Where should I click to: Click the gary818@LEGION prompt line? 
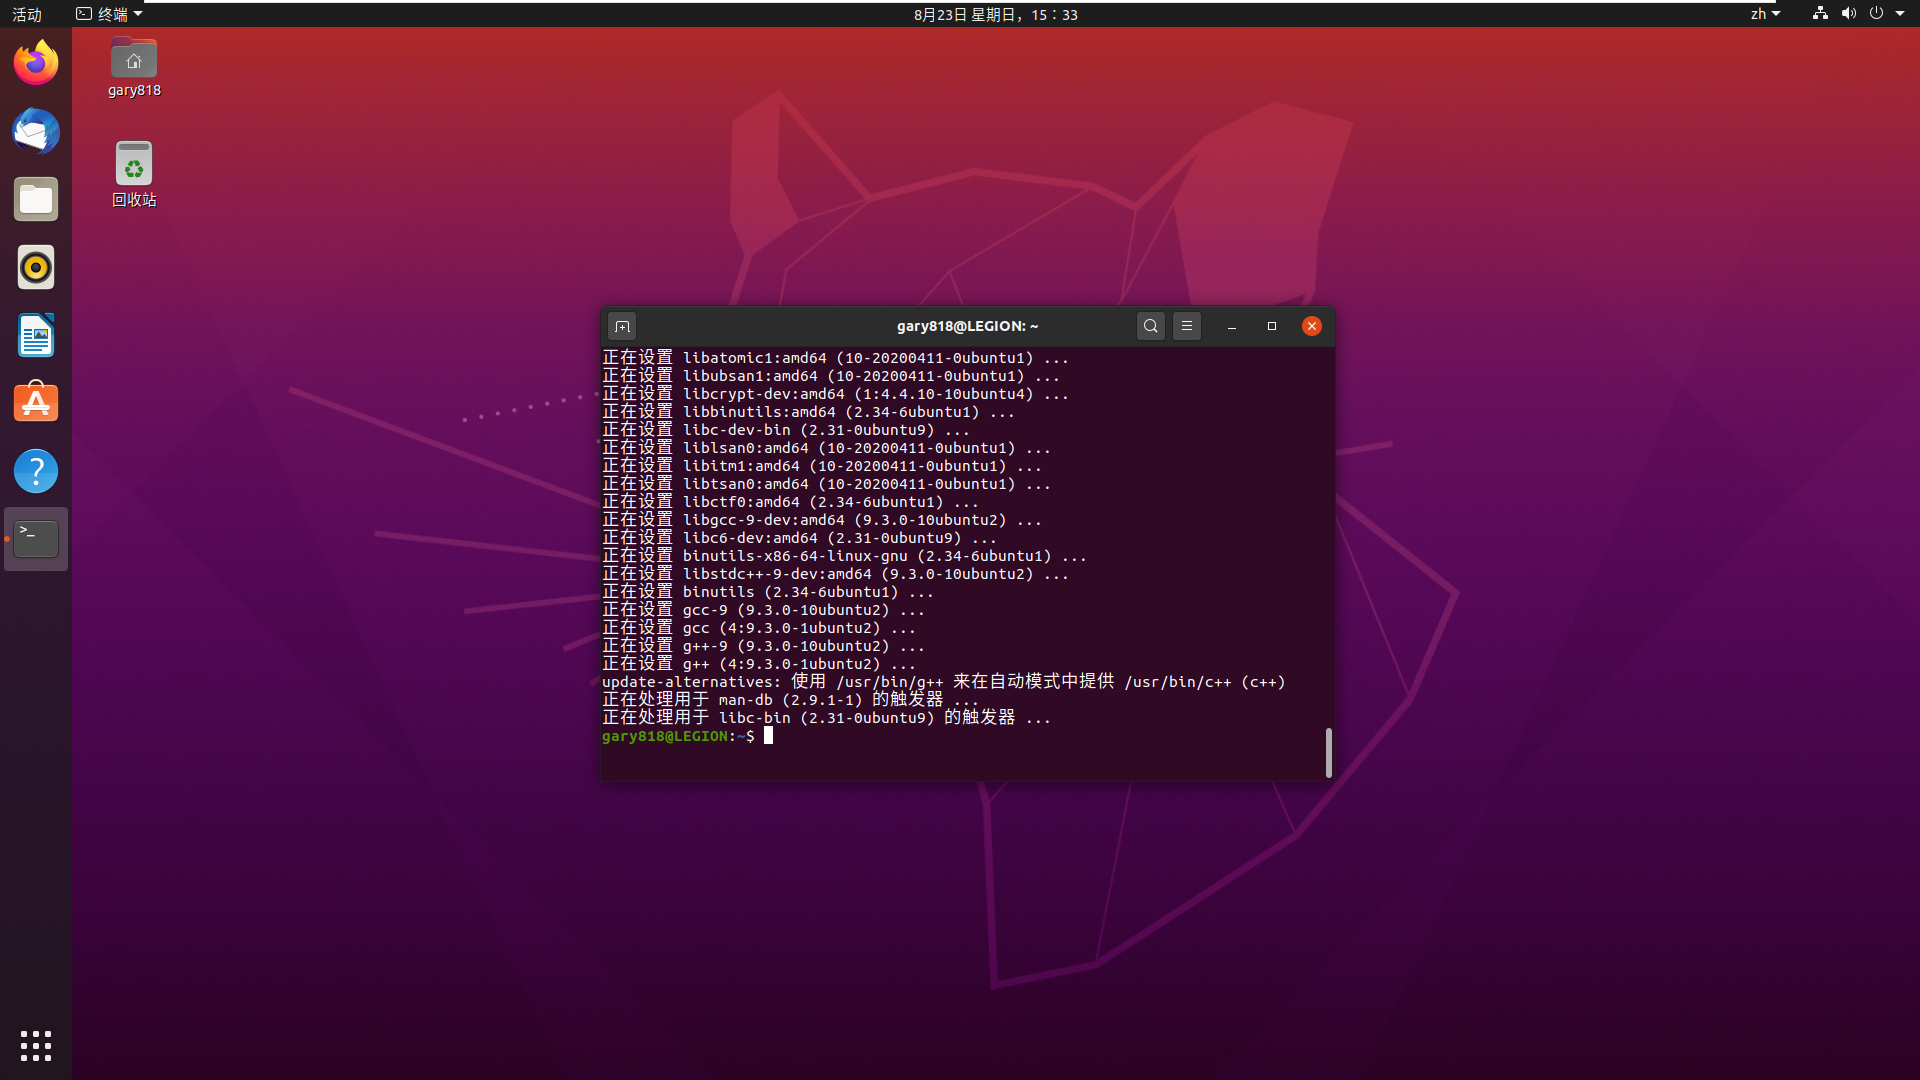coord(687,736)
